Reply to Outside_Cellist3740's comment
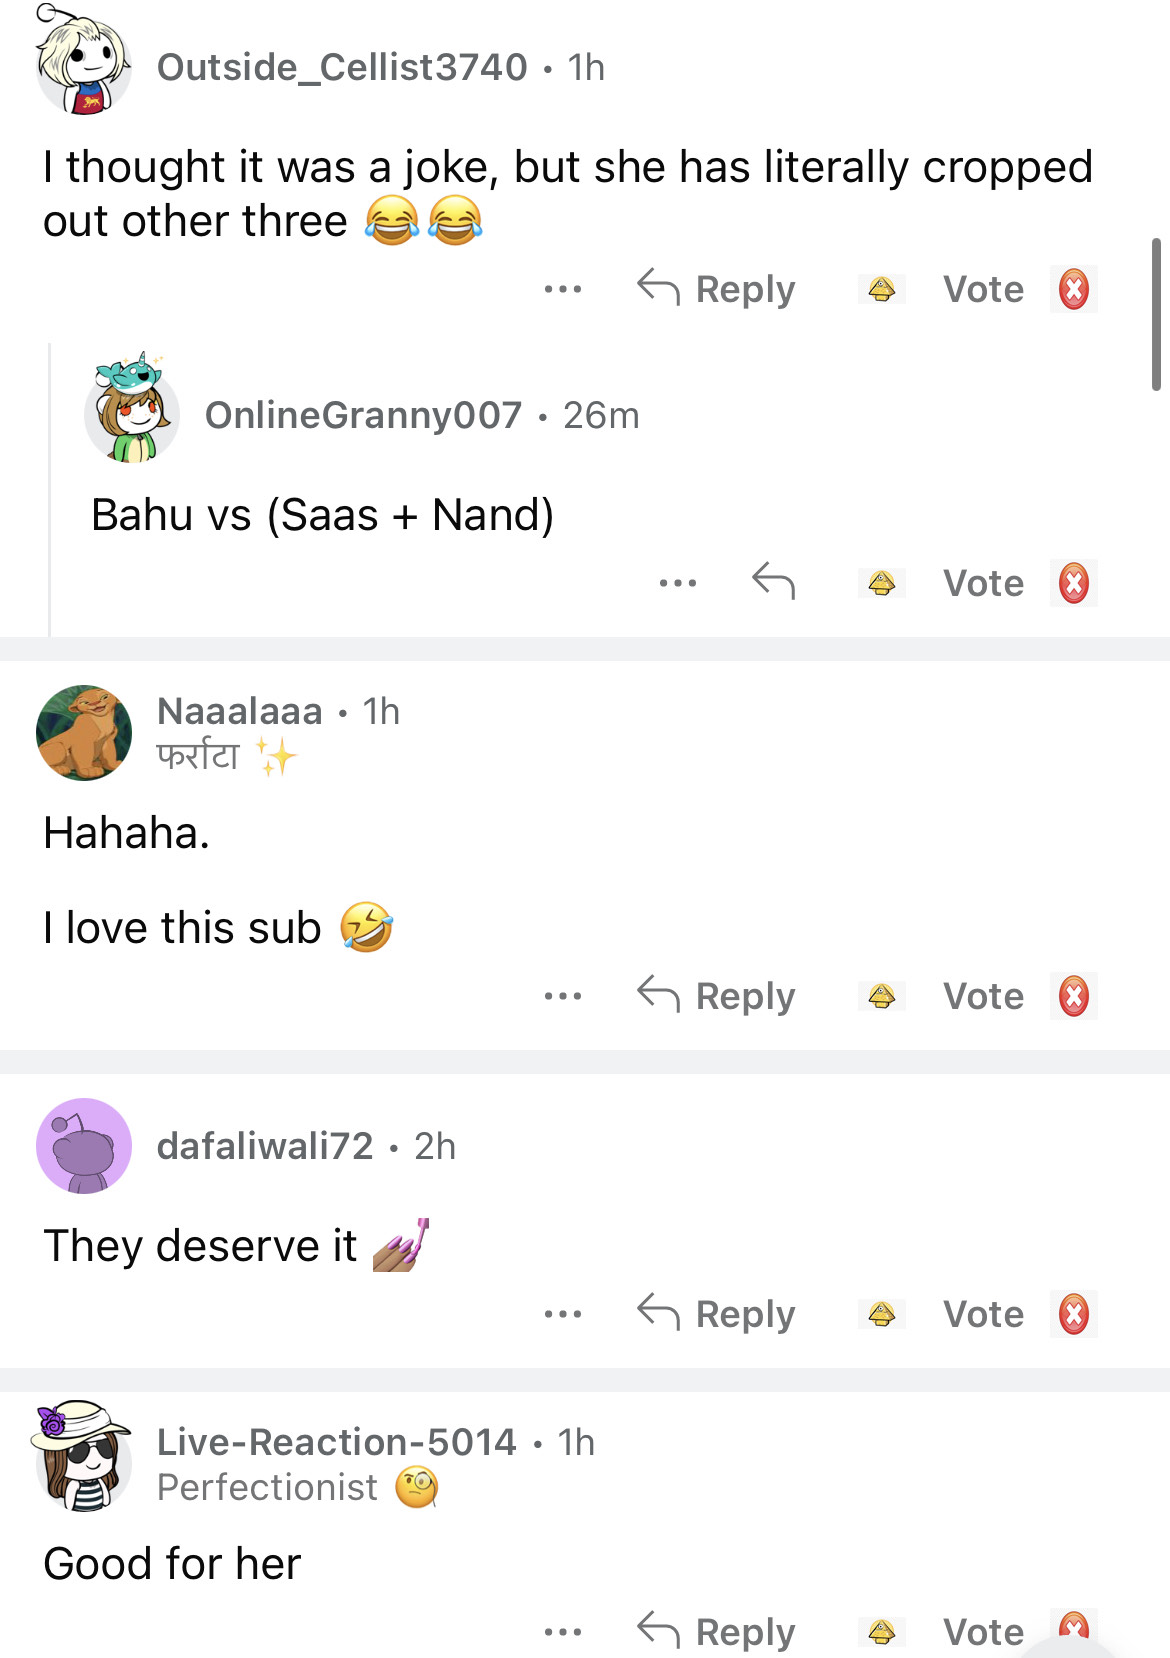The image size is (1170, 1658). 717,290
